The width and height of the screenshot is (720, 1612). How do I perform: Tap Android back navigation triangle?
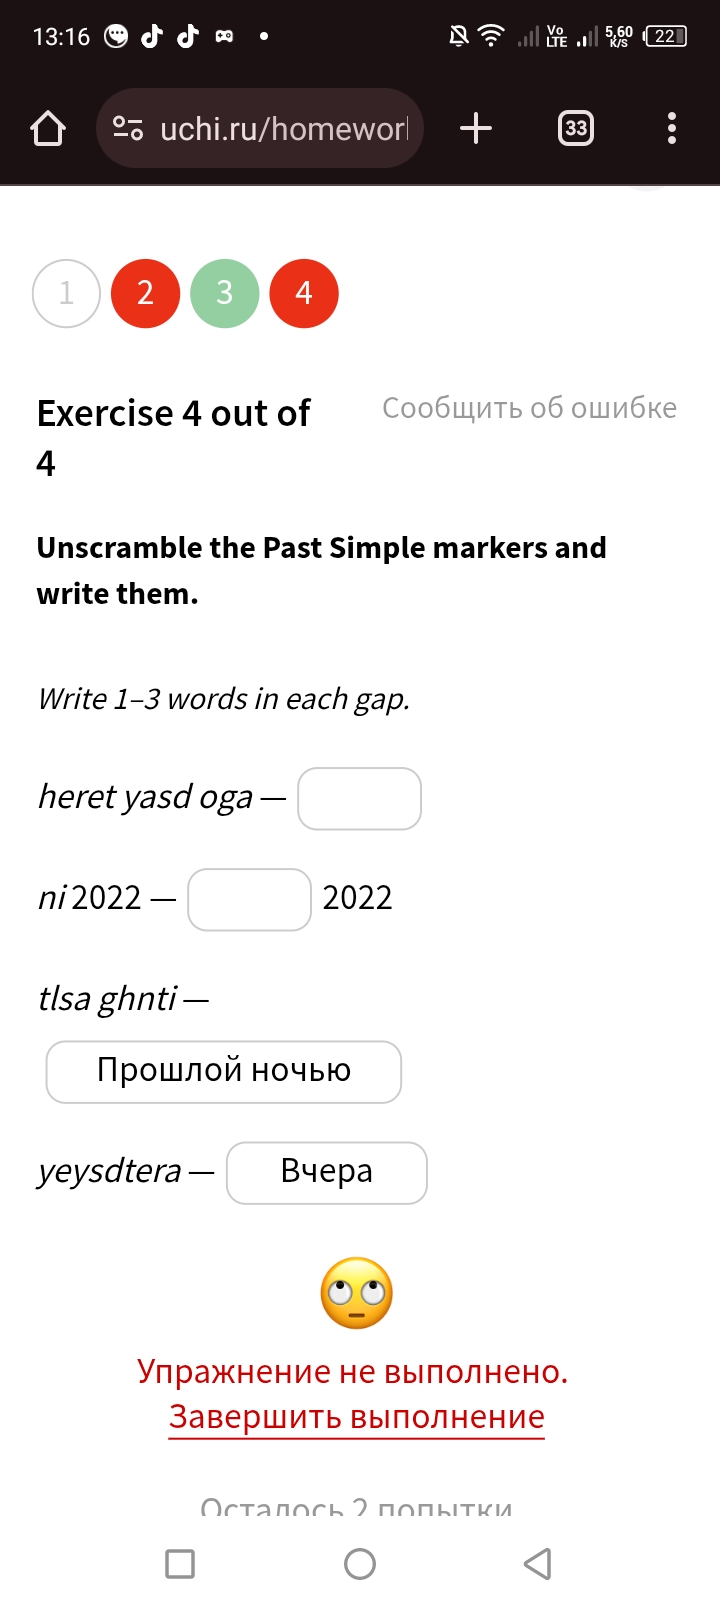(538, 1563)
